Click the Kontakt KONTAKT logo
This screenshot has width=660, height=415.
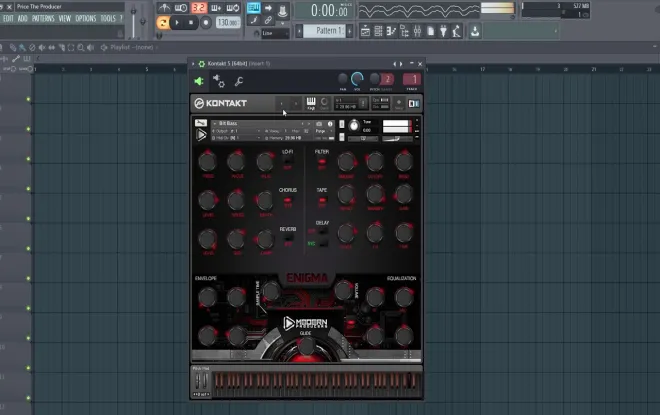pos(221,103)
